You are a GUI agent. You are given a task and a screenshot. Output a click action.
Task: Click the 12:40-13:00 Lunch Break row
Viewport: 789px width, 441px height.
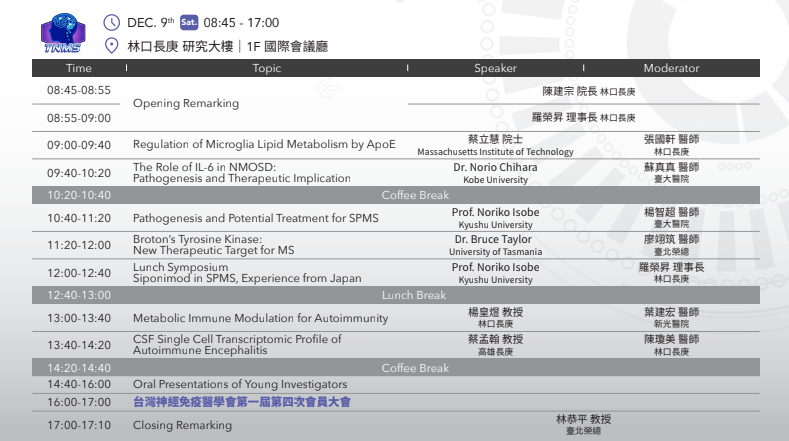pos(396,296)
